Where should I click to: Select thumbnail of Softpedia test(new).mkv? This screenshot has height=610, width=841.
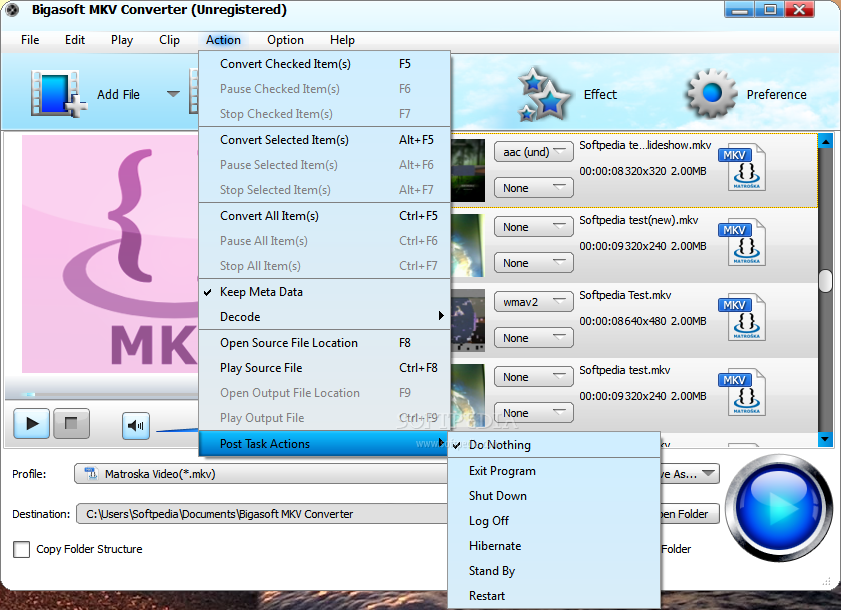pos(468,245)
